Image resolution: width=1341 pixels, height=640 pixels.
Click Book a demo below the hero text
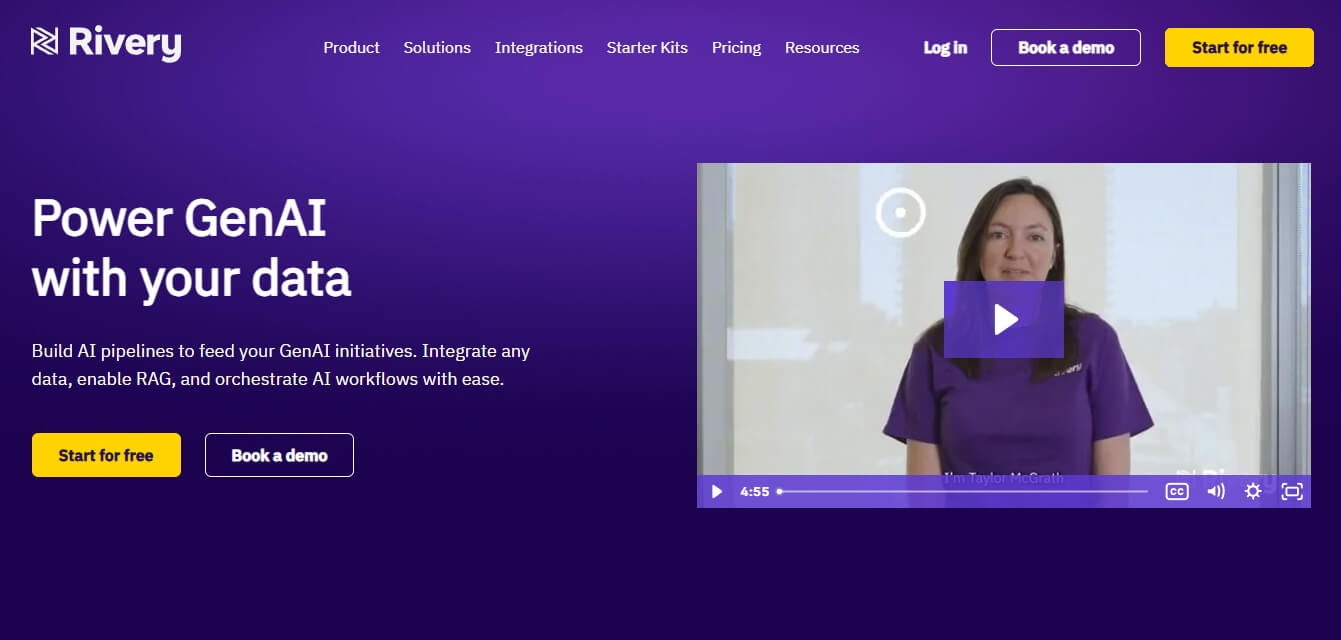click(279, 455)
